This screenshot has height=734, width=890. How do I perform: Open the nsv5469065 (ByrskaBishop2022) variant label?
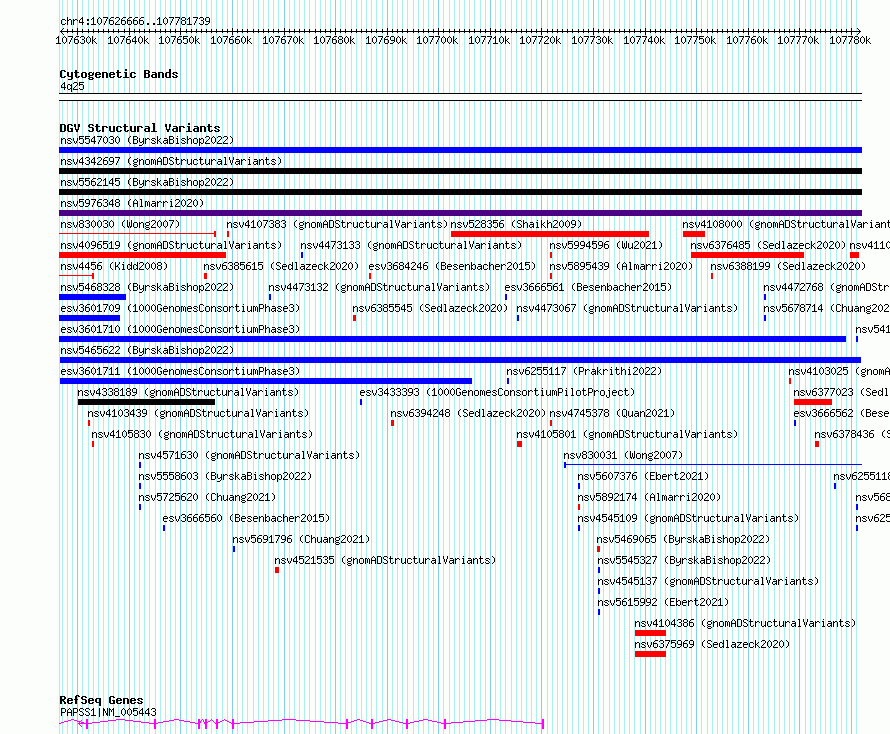tap(683, 539)
